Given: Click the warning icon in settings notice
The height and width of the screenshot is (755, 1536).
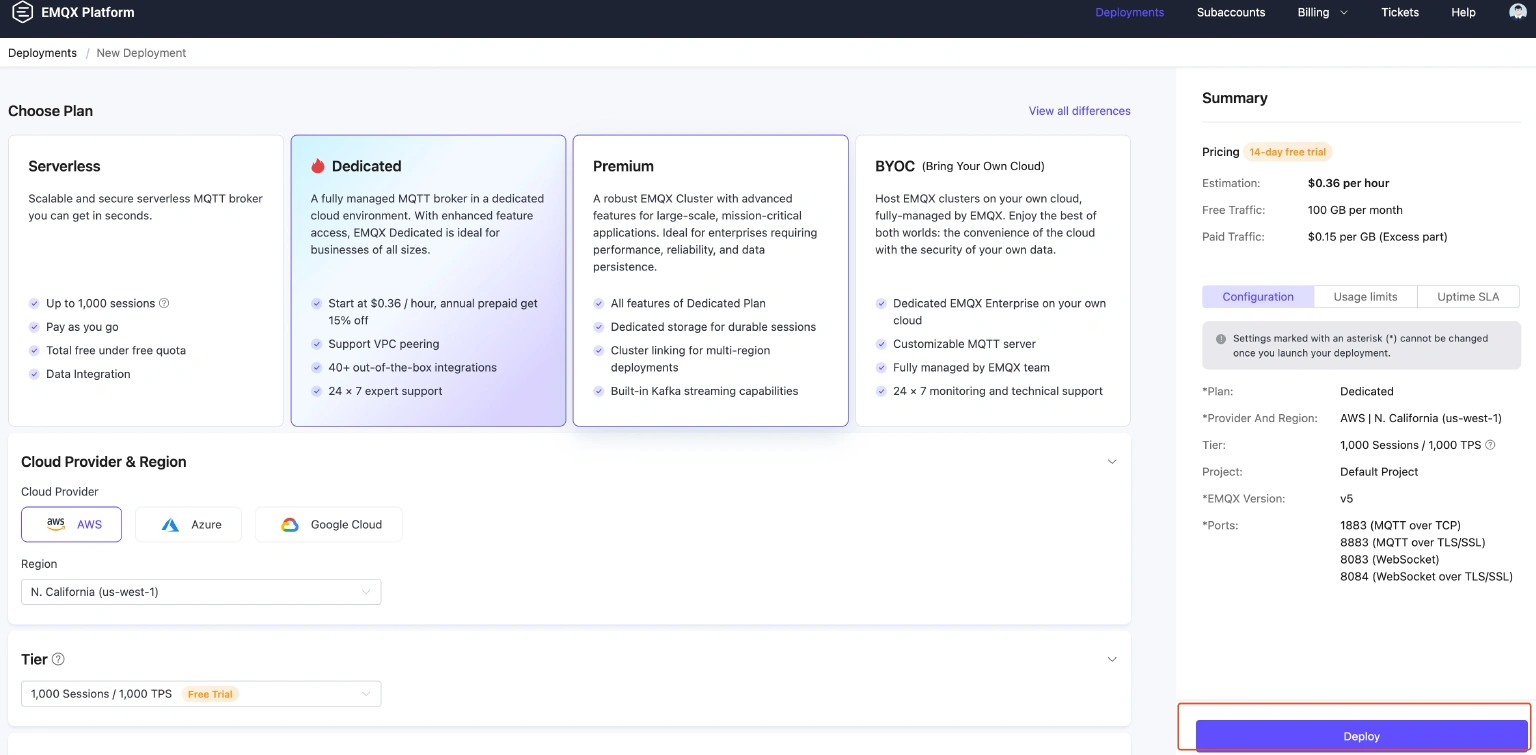Looking at the screenshot, I should [x=1220, y=339].
